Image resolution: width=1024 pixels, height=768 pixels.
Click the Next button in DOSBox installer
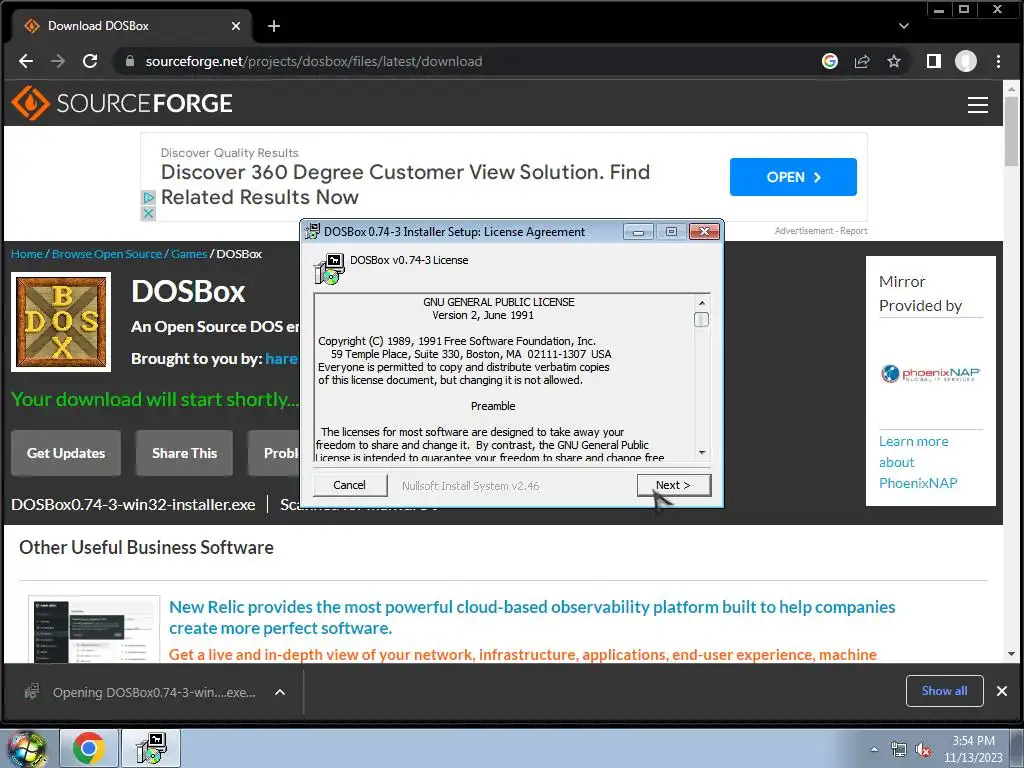pos(673,485)
